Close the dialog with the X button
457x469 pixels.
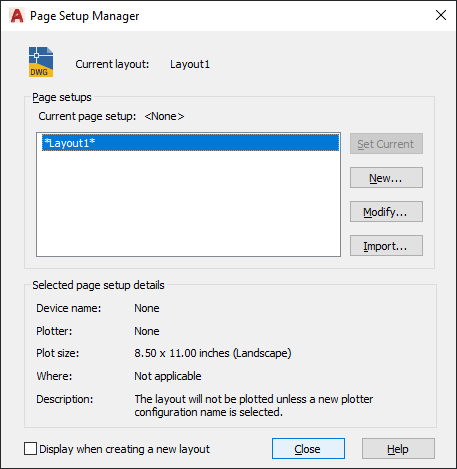[441, 15]
